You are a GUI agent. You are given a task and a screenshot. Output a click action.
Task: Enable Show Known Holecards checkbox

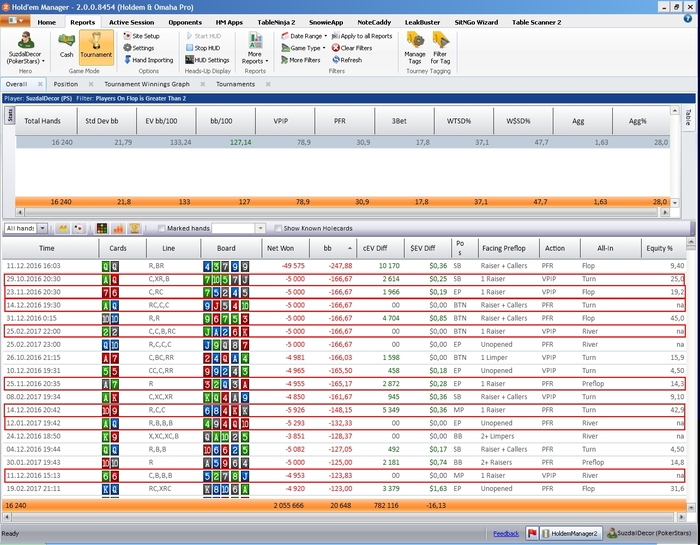point(278,229)
